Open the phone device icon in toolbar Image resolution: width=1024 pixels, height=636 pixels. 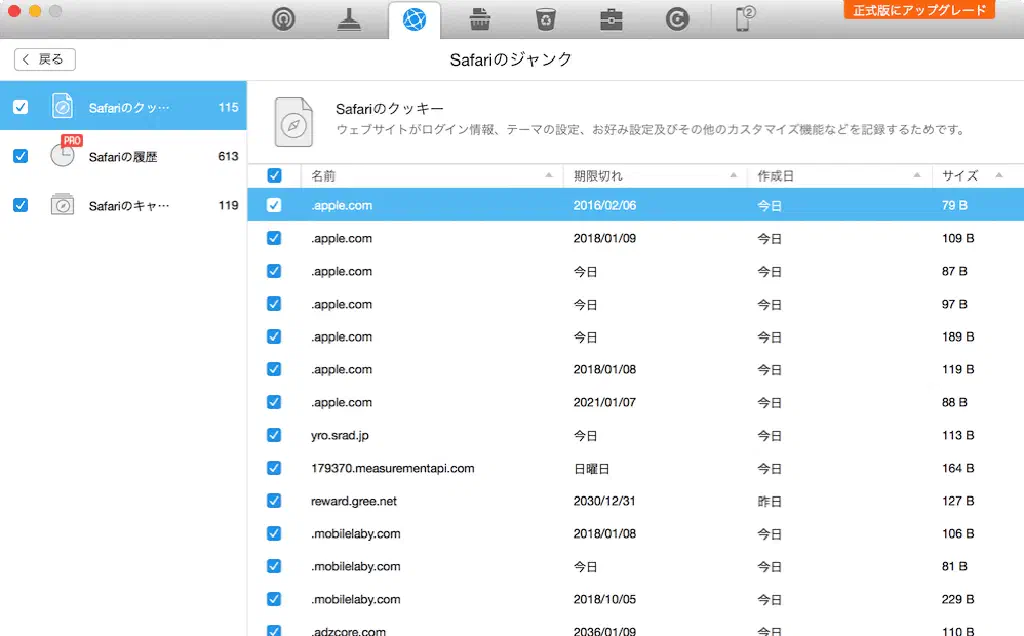tap(745, 19)
